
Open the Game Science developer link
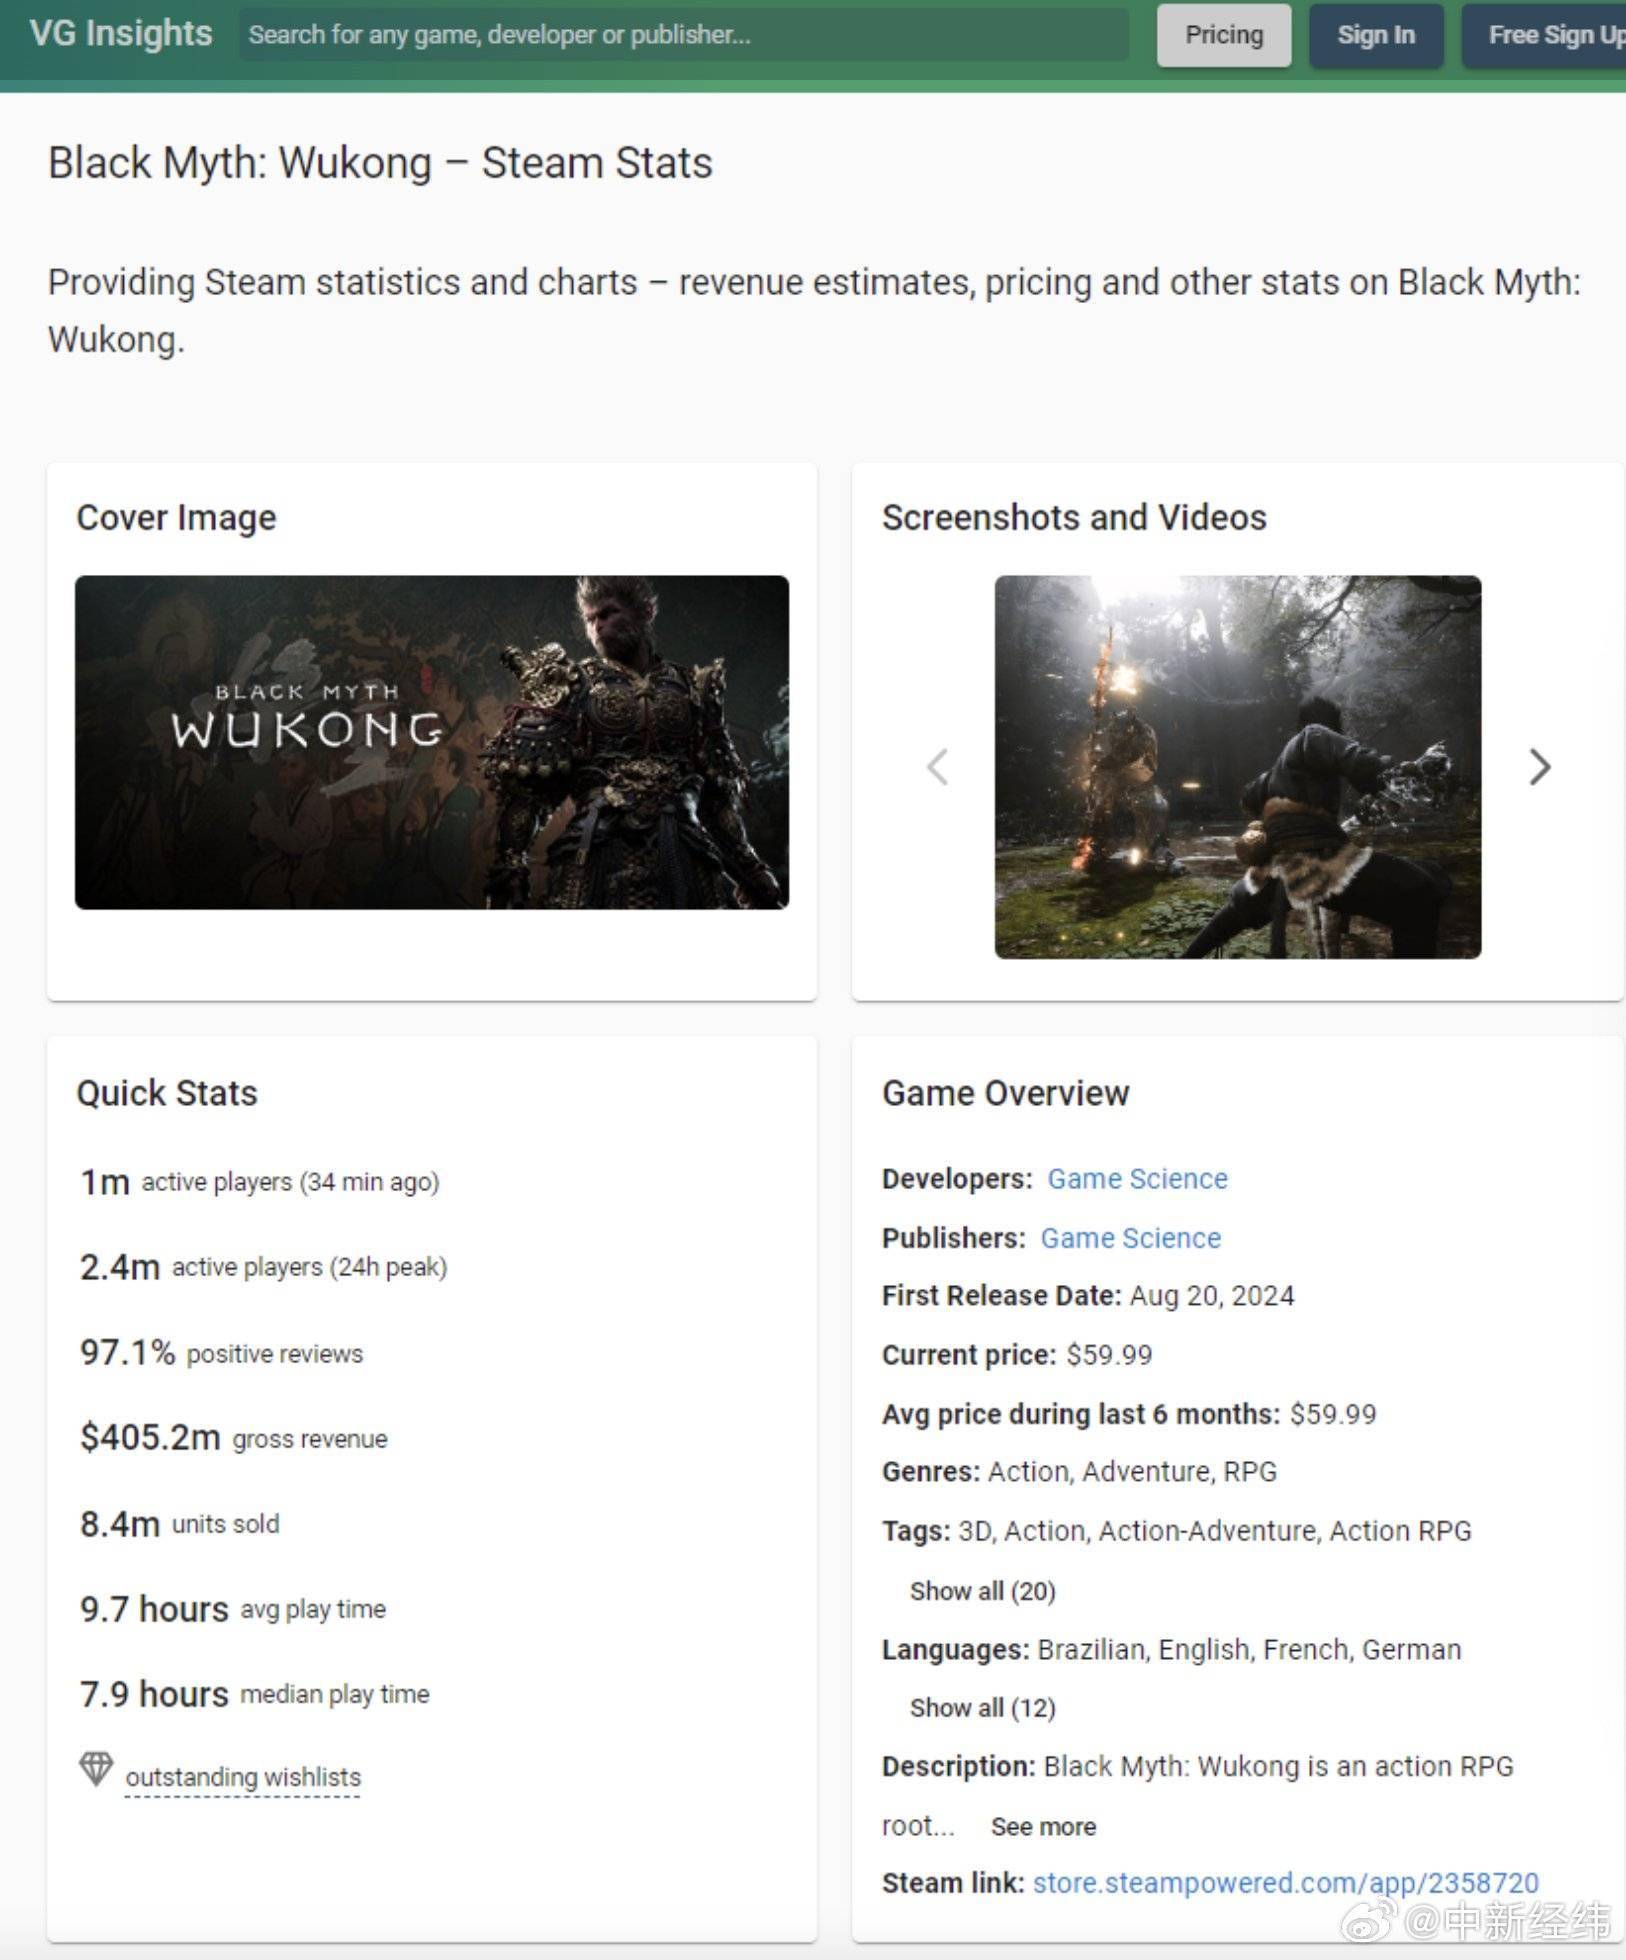[x=1137, y=1179]
